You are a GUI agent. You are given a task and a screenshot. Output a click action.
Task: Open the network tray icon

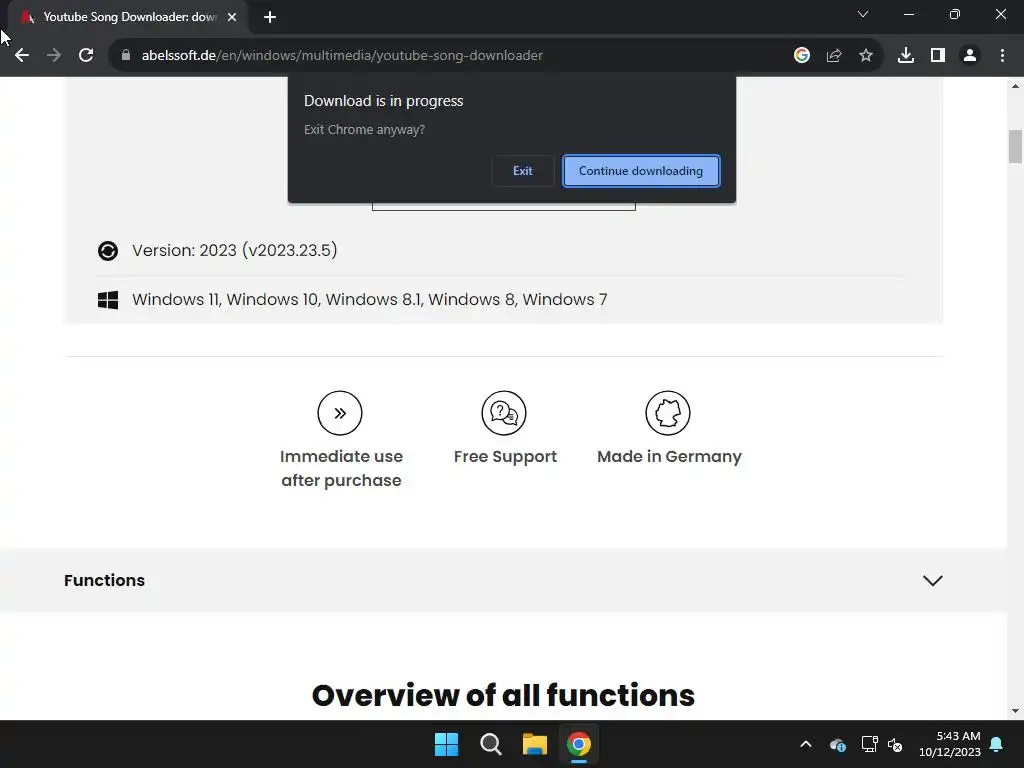coord(869,744)
